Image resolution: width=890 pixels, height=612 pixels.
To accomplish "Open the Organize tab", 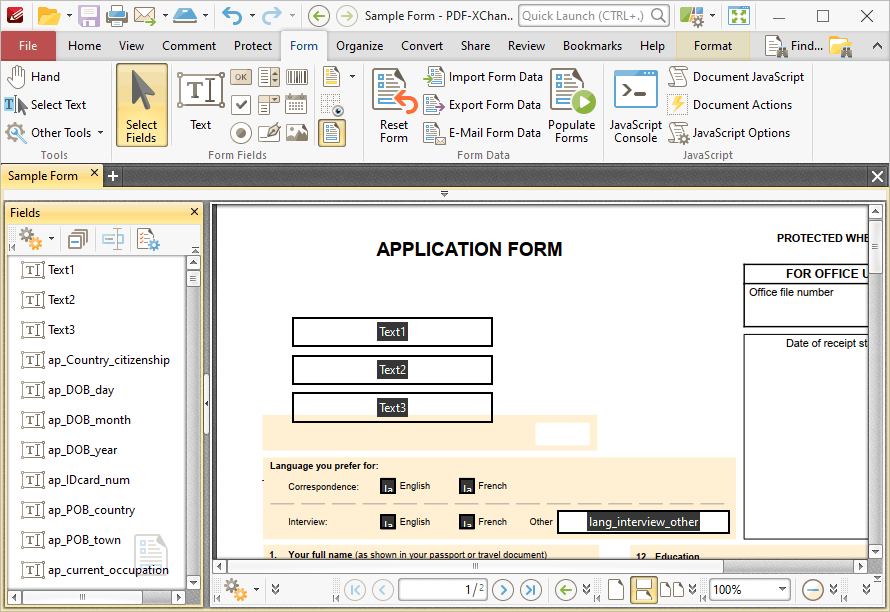I will 359,46.
